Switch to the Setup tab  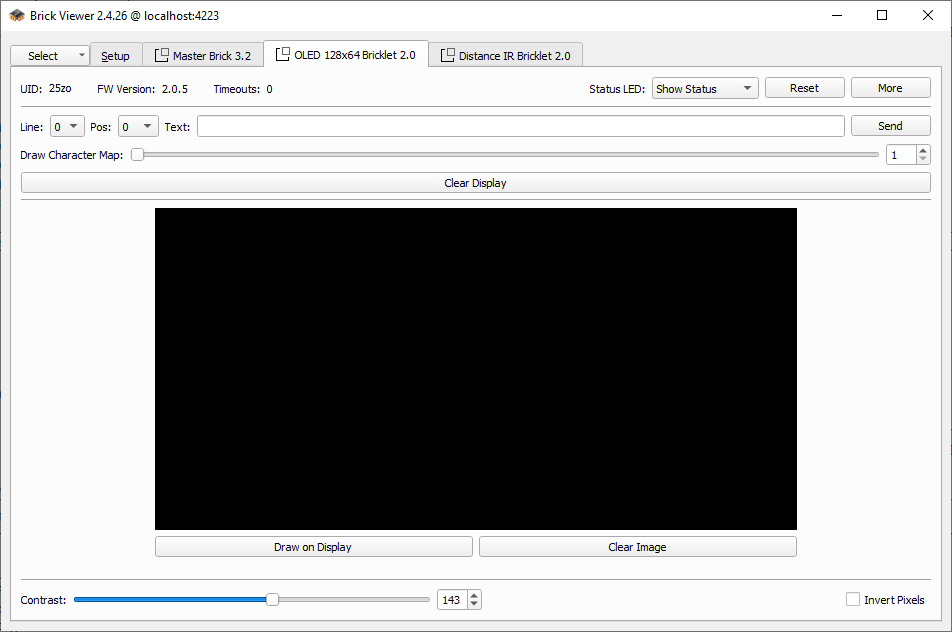click(115, 56)
